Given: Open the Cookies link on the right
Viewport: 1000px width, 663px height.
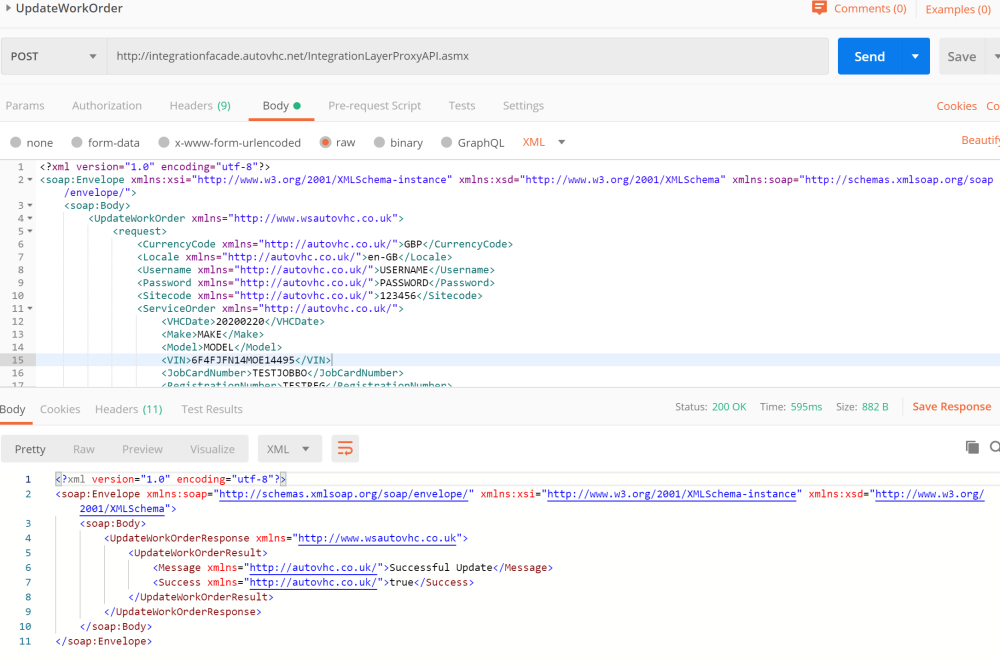Looking at the screenshot, I should (x=956, y=106).
